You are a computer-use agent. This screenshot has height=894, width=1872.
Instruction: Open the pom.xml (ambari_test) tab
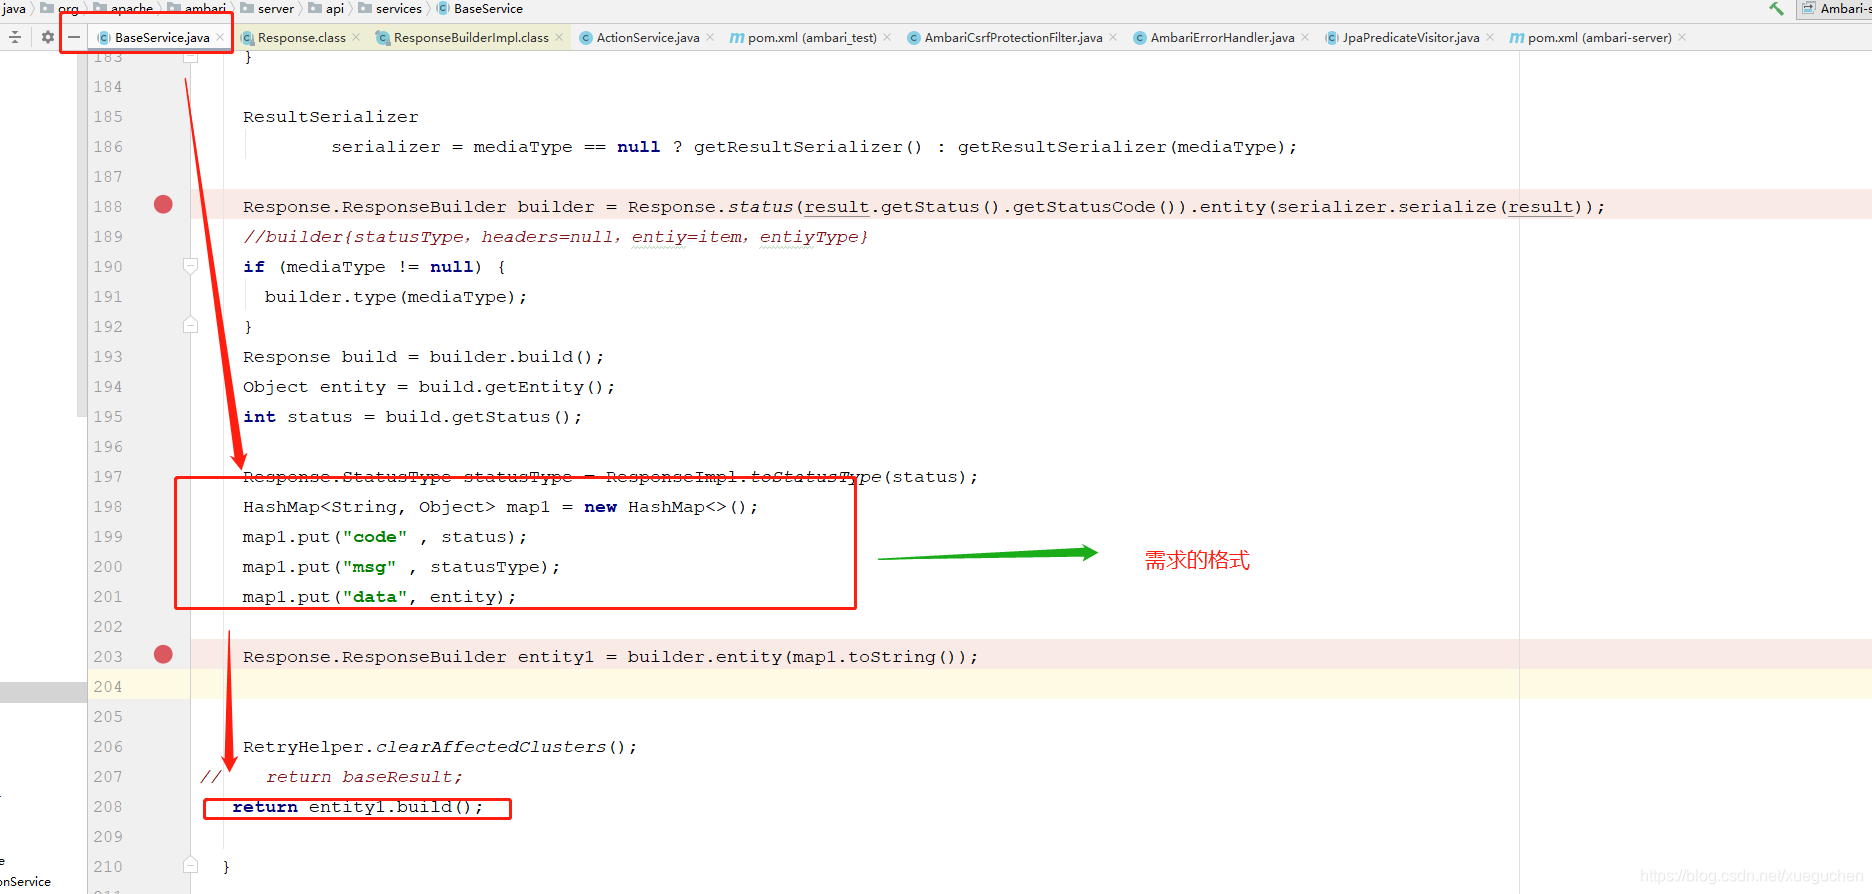811,38
